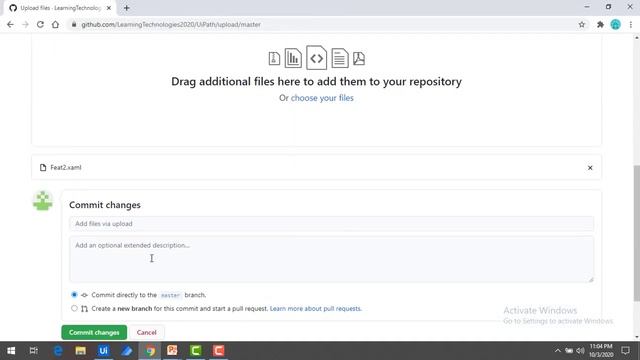Switch to UiPath Studio on taskbar

(x=103, y=351)
